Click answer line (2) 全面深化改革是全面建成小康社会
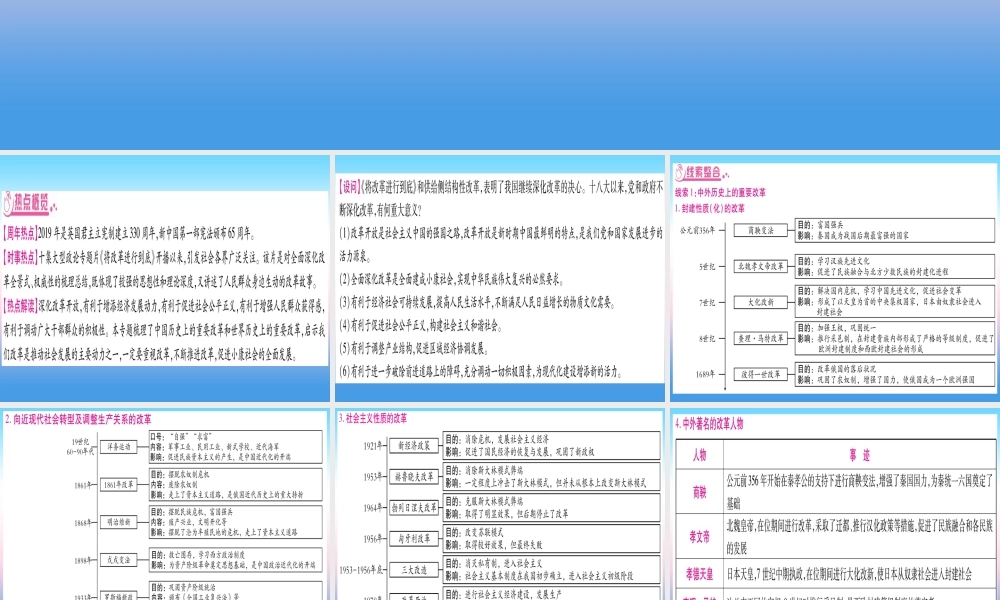1000x600 pixels. click(x=452, y=279)
